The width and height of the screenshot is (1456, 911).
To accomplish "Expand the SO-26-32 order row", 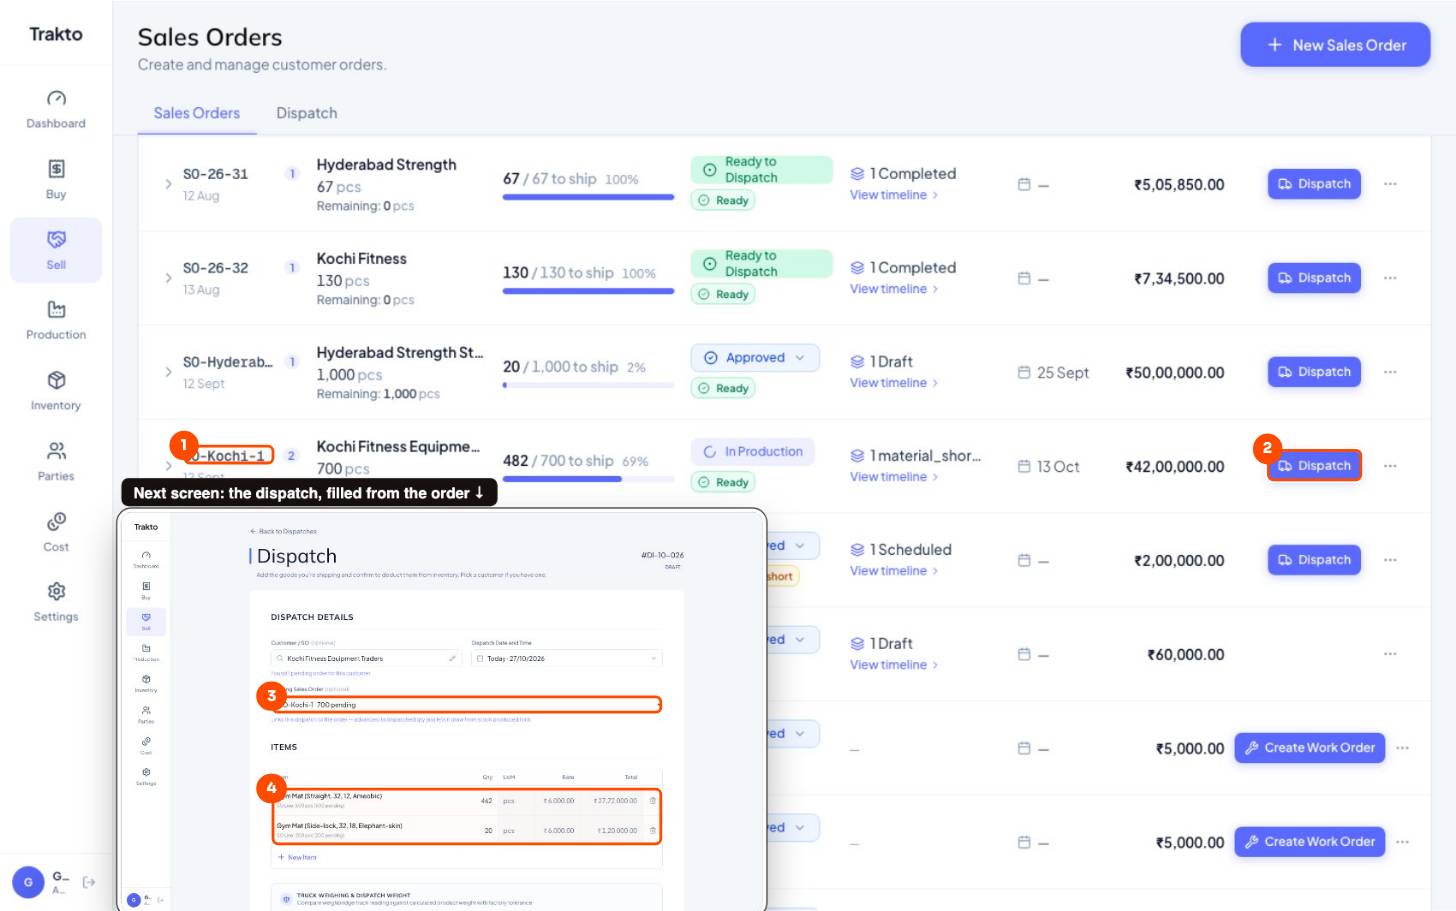I will tap(168, 278).
